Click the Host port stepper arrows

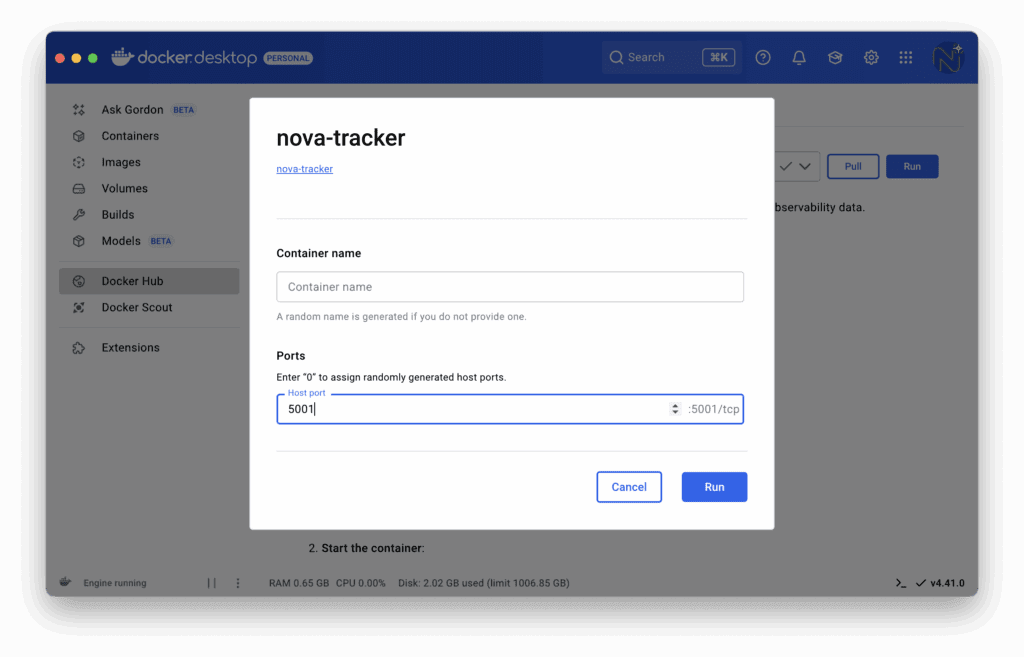[x=675, y=409]
